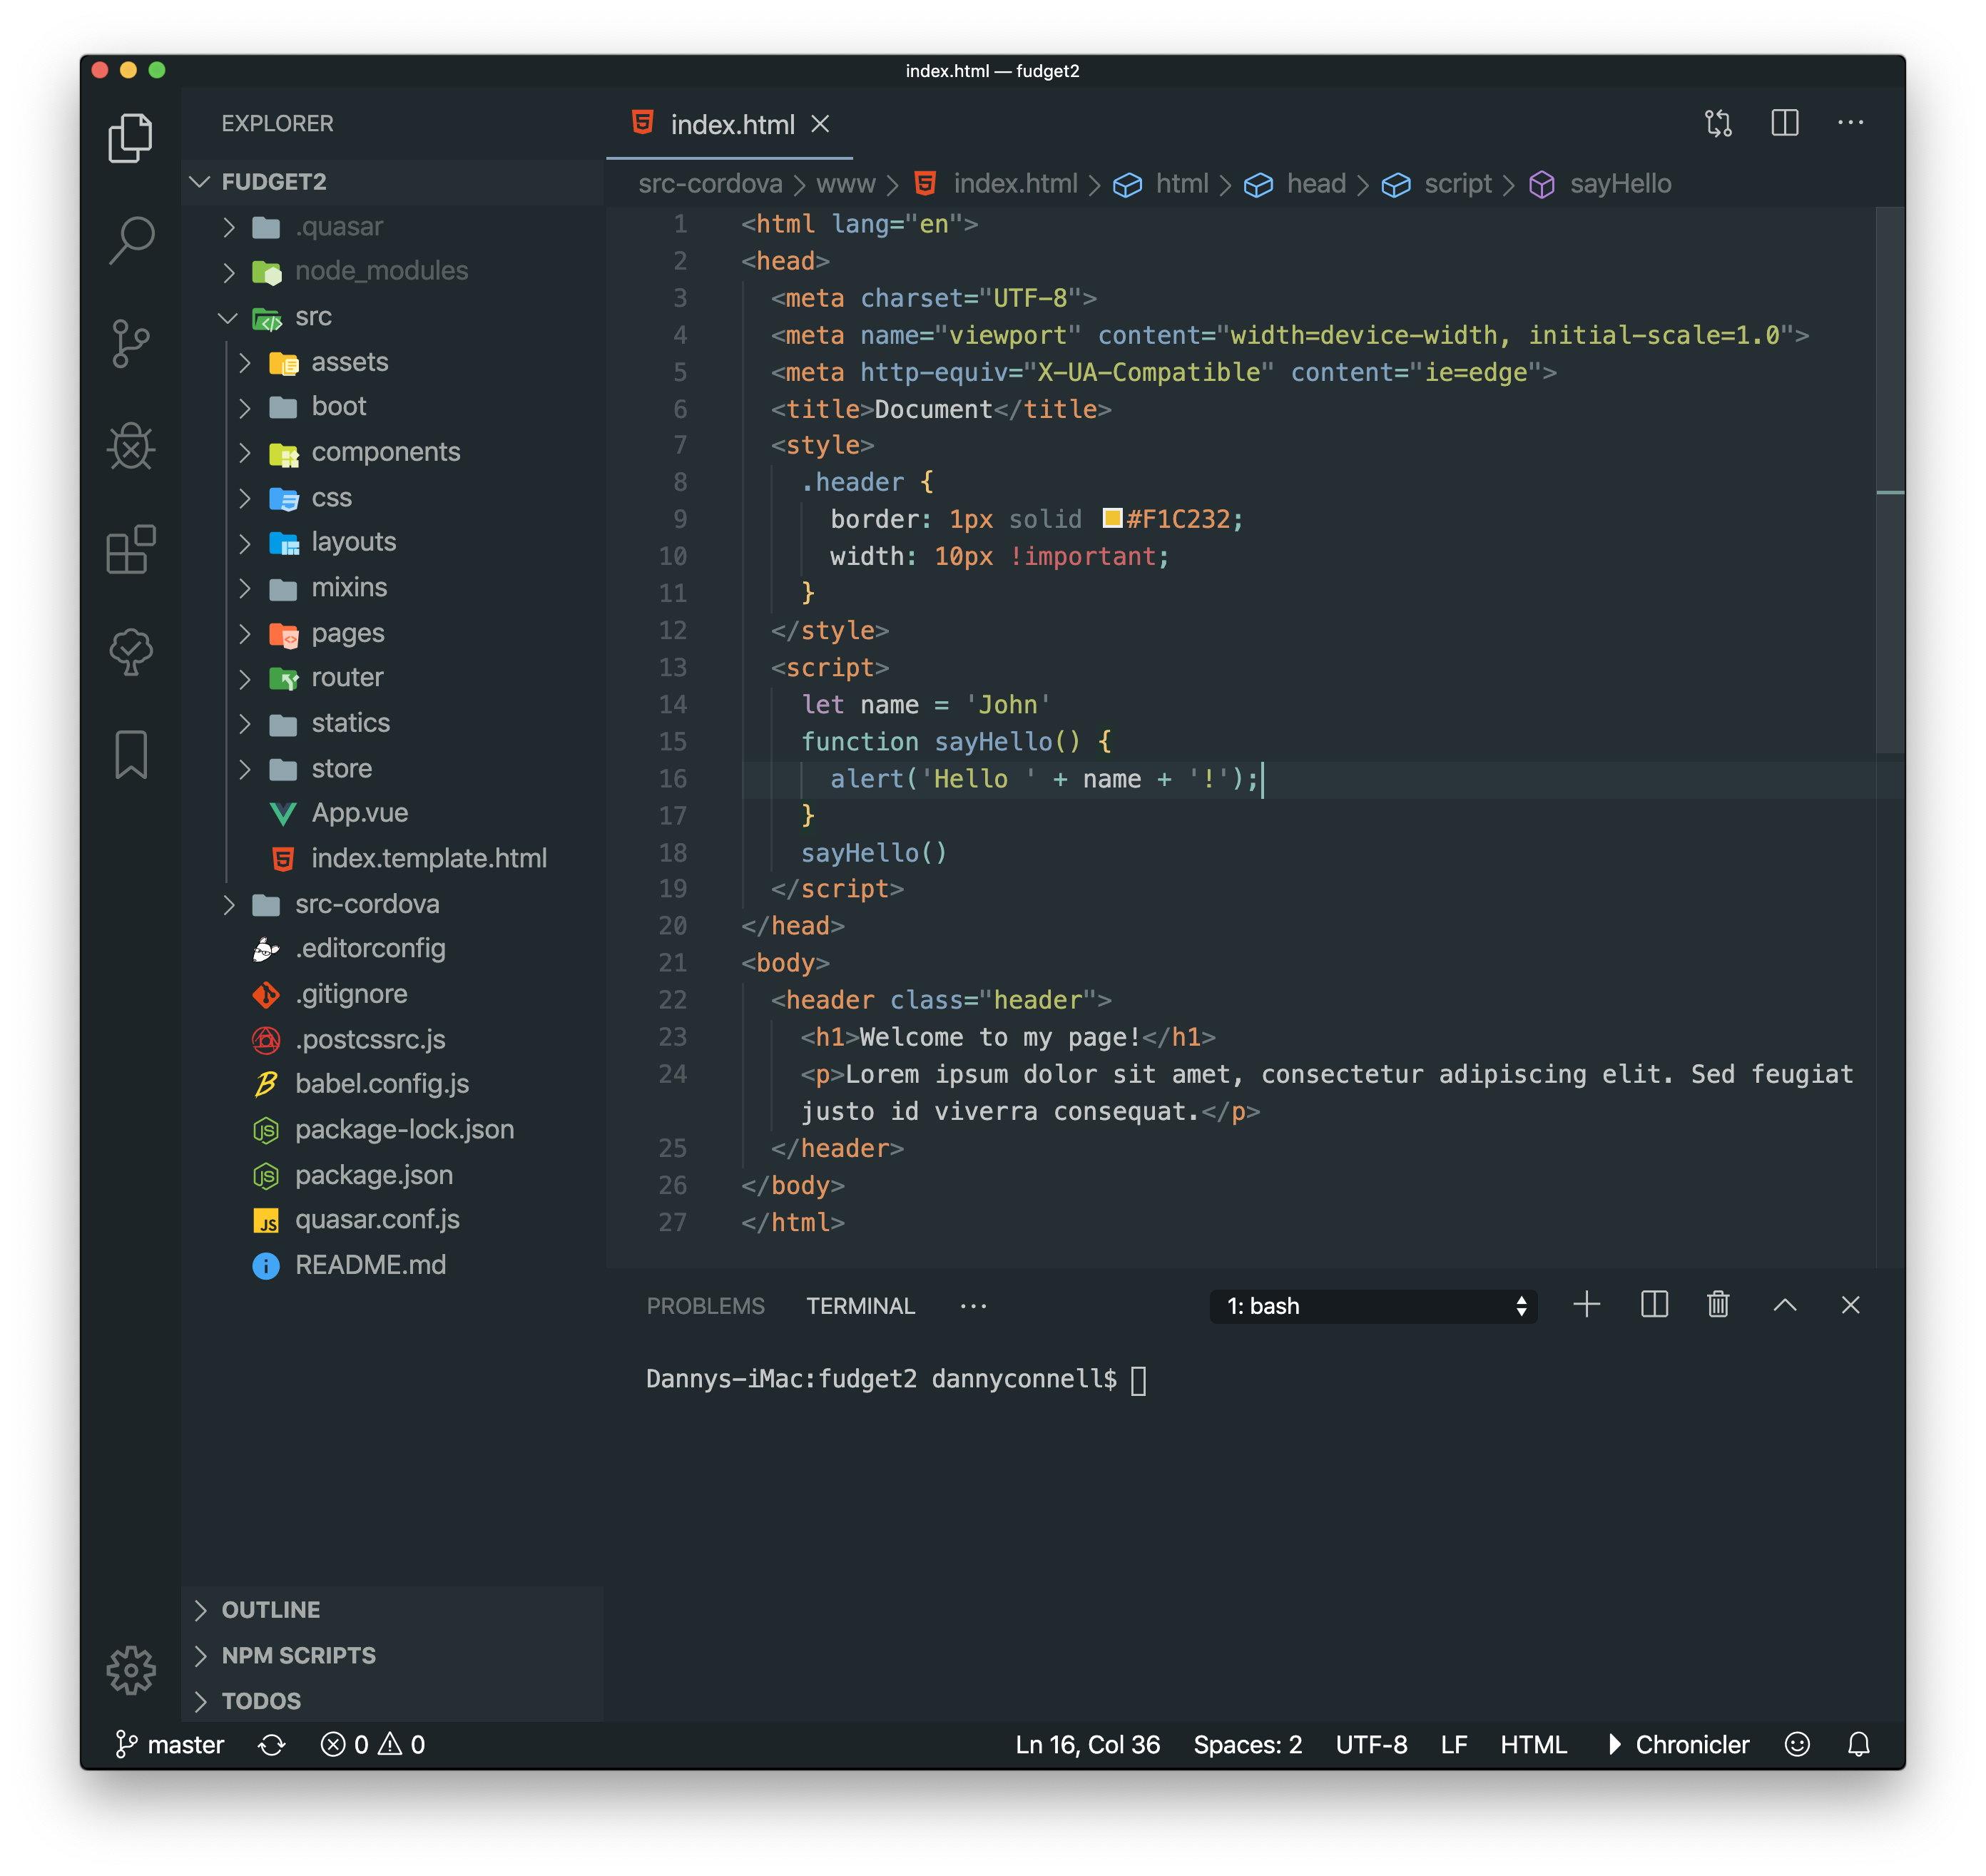Open the Search view in activity bar
Image resolution: width=1986 pixels, height=1876 pixels.
131,240
